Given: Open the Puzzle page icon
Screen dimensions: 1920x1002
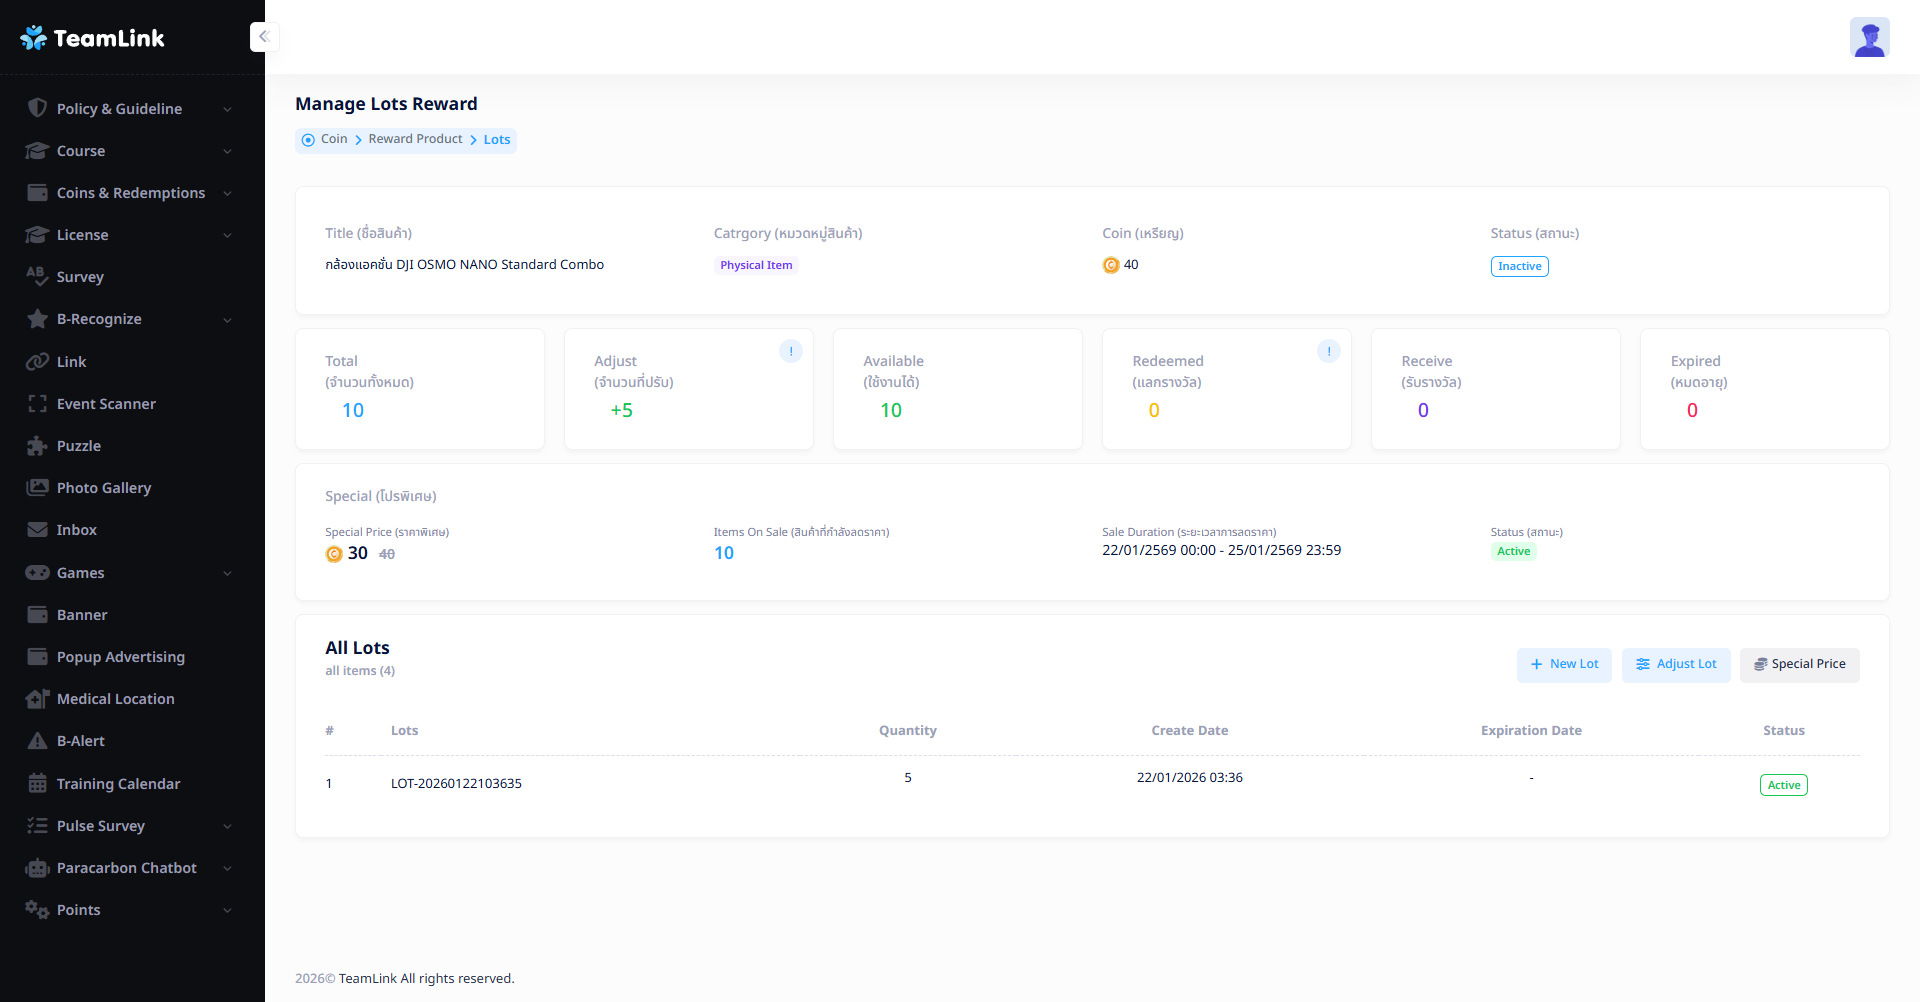Looking at the screenshot, I should 37,446.
